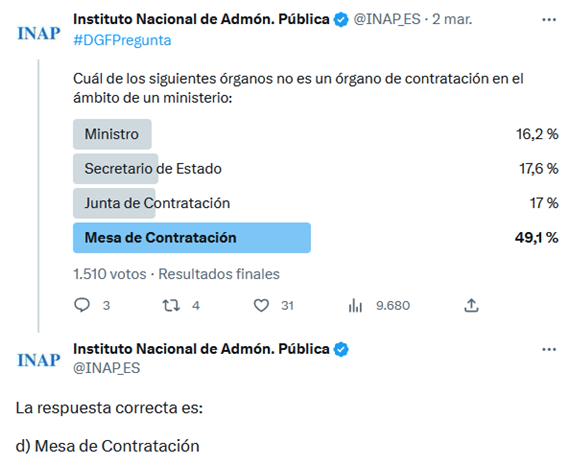Open INAP avatar on first tweet

[39, 33]
